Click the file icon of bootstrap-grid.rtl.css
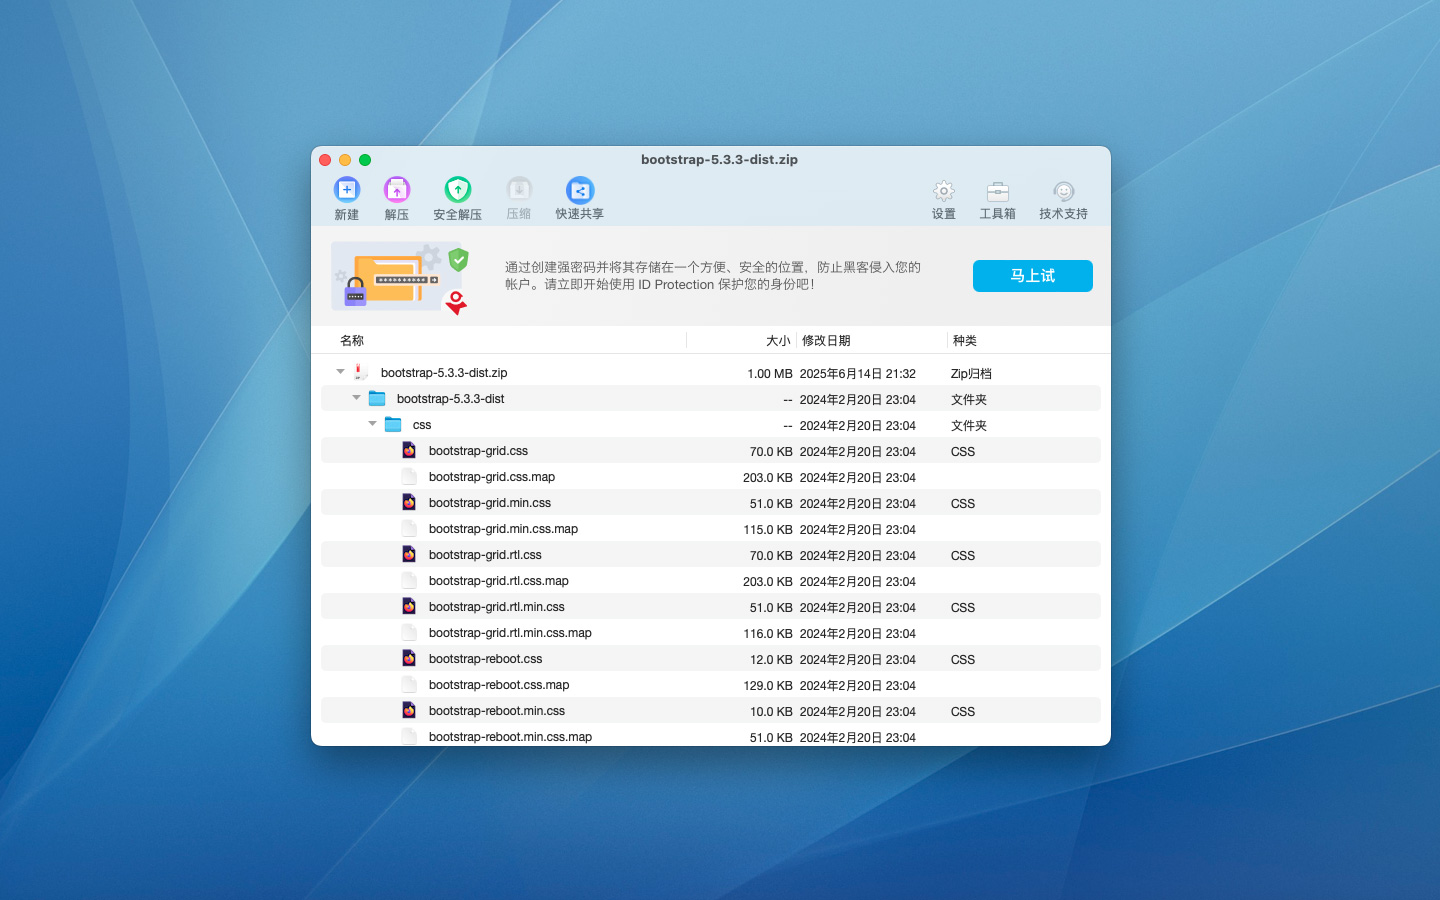Screen dimensions: 1440x900 tap(409, 554)
